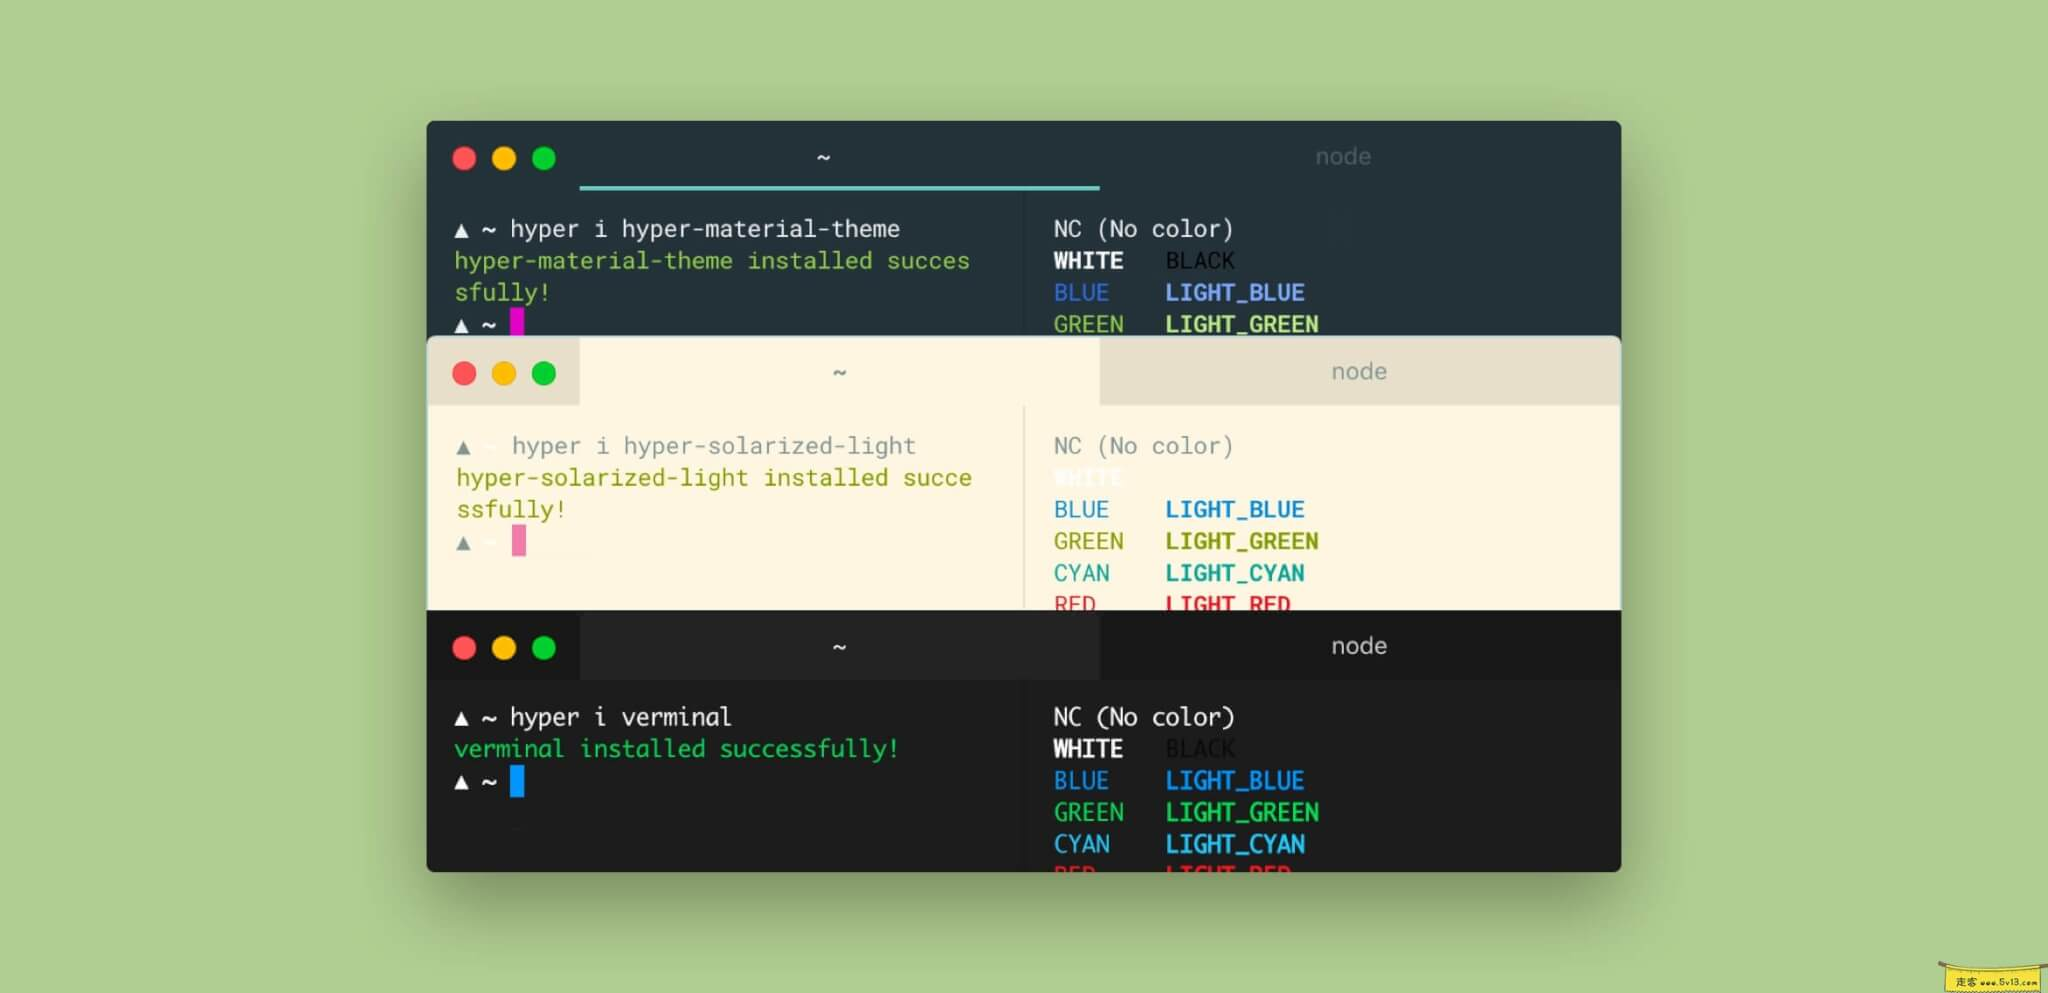This screenshot has height=993, width=2048.
Task: Select the ~ tab in verminal window
Action: pos(839,646)
